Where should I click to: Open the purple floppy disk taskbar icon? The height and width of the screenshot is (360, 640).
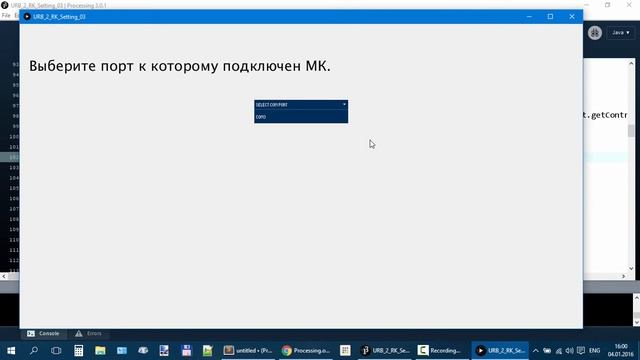pos(186,351)
